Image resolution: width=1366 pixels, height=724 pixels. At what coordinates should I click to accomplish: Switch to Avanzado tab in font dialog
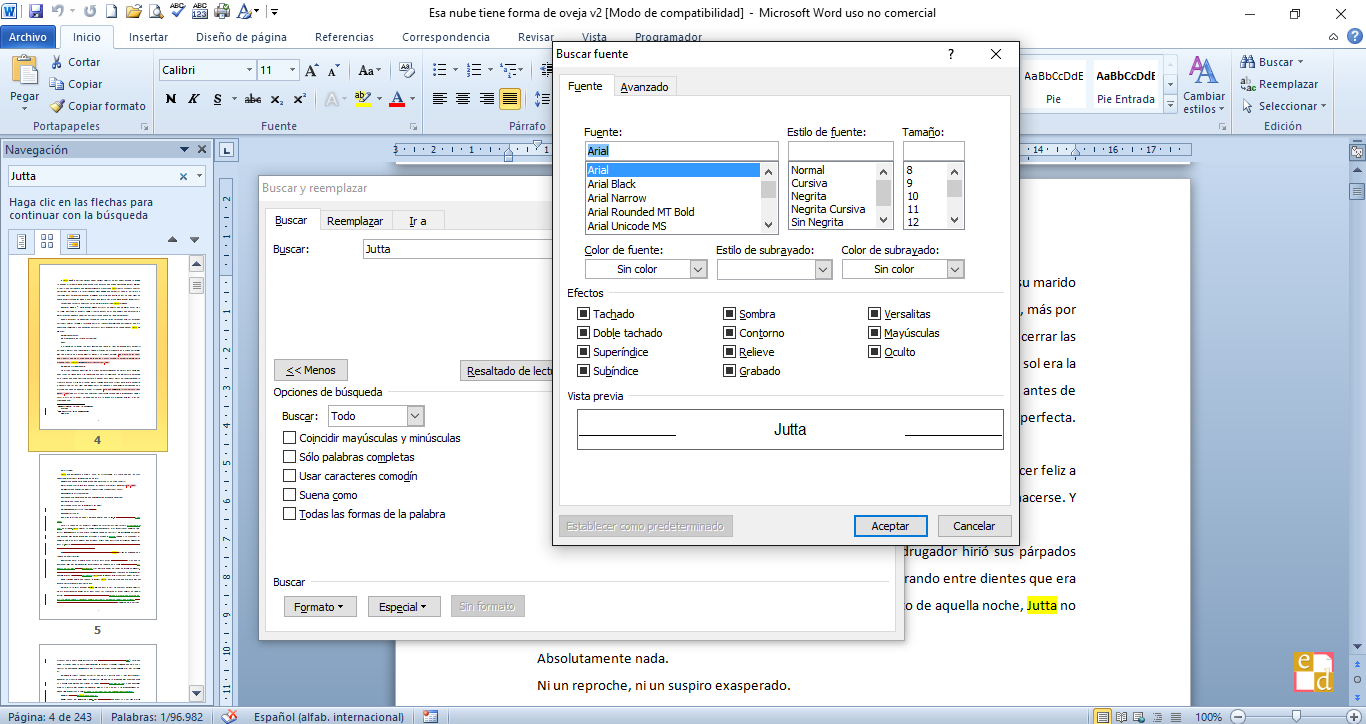tap(644, 87)
